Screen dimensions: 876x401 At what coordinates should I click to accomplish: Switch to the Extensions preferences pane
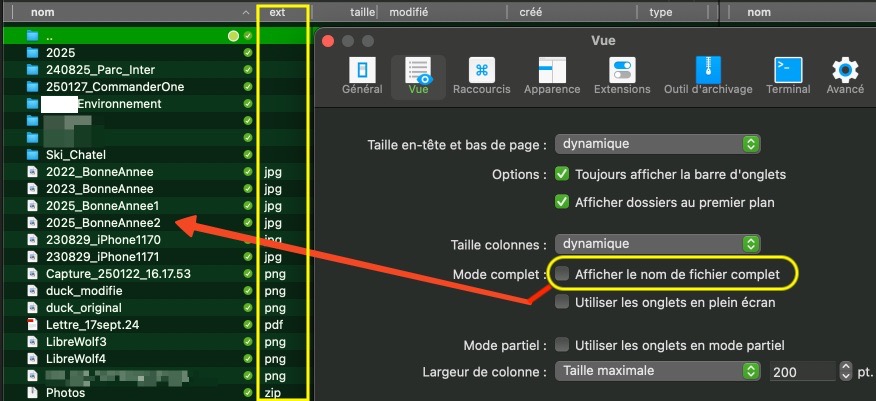click(622, 75)
